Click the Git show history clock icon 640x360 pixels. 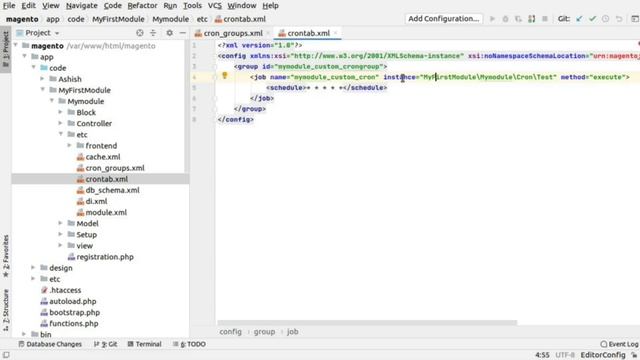click(x=606, y=19)
